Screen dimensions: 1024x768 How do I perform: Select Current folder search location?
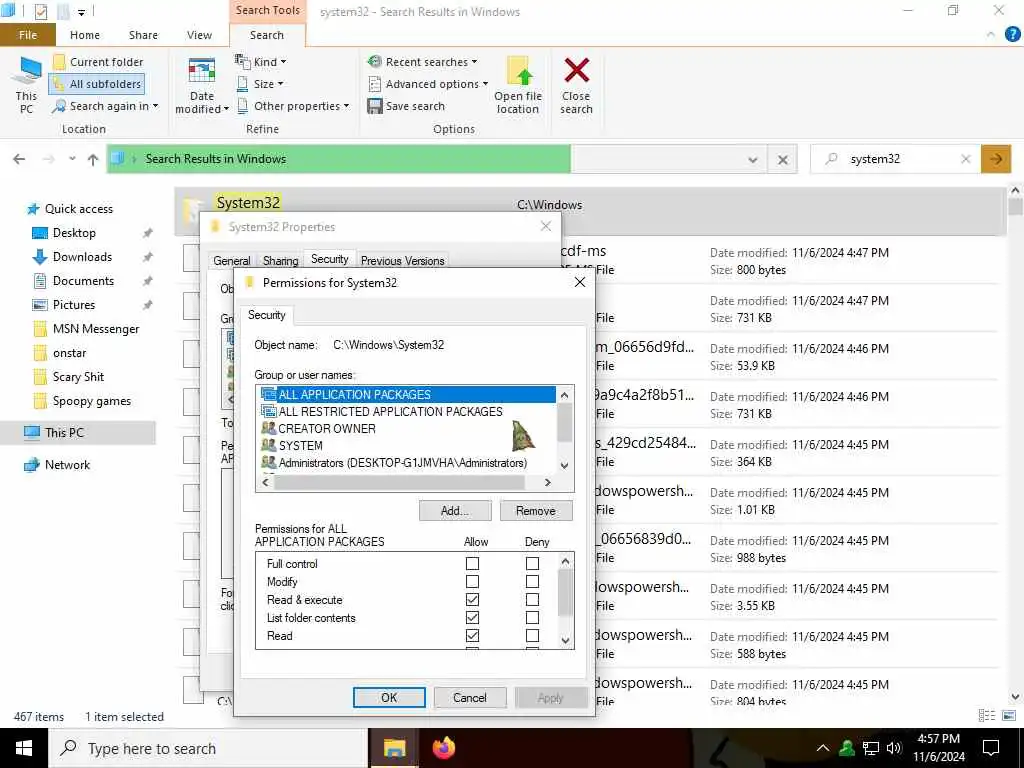tap(98, 62)
